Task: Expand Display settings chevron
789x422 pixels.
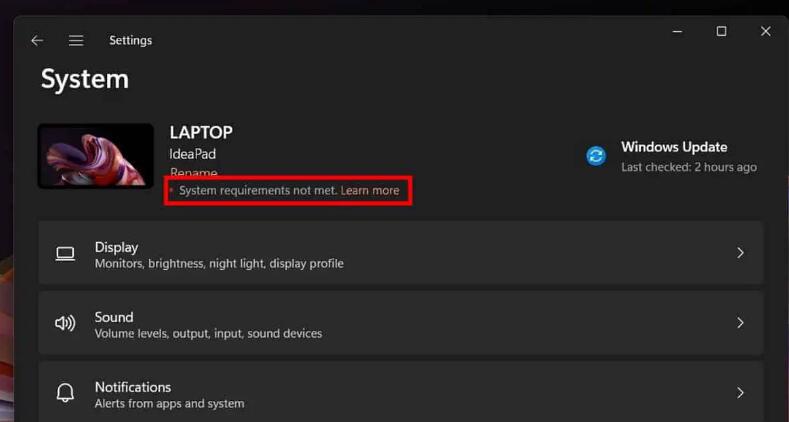Action: (740, 254)
